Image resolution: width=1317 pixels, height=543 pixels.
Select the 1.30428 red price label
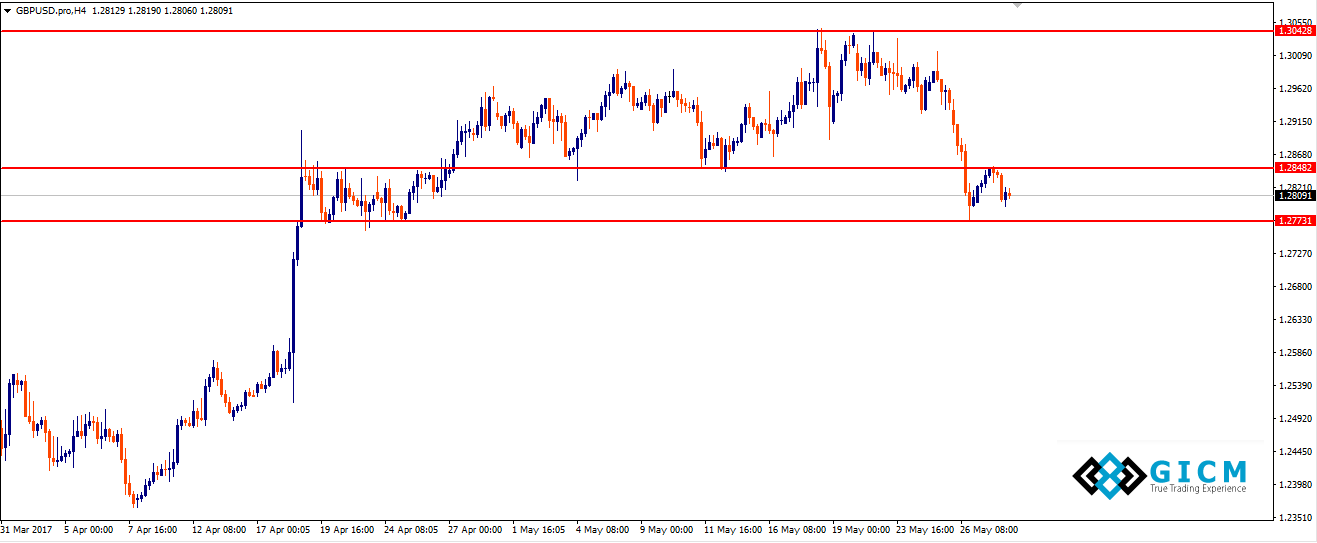[x=1295, y=31]
